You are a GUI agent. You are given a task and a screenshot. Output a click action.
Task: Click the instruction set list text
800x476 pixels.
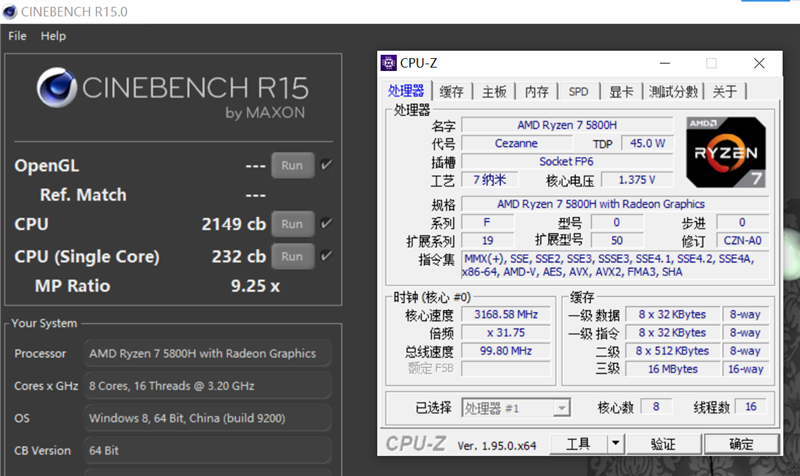(x=609, y=265)
